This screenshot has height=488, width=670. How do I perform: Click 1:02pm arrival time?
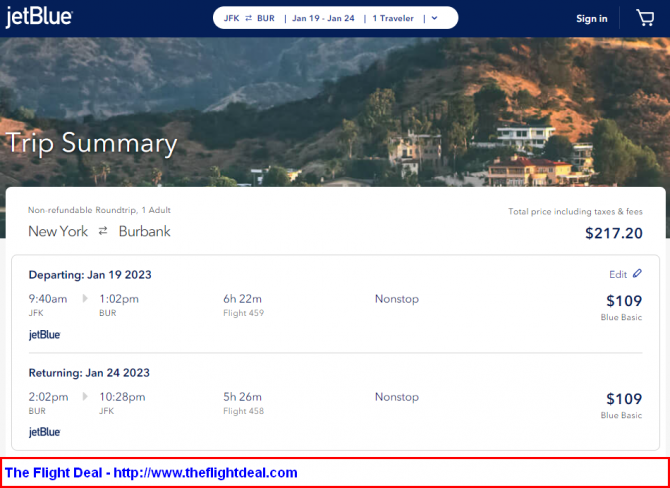click(x=119, y=299)
